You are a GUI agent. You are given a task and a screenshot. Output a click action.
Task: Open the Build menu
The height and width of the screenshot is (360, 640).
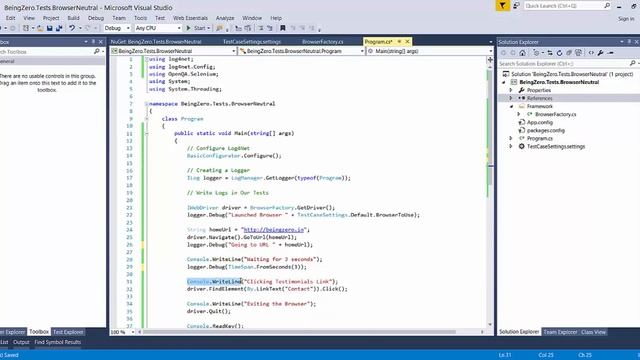[73, 18]
